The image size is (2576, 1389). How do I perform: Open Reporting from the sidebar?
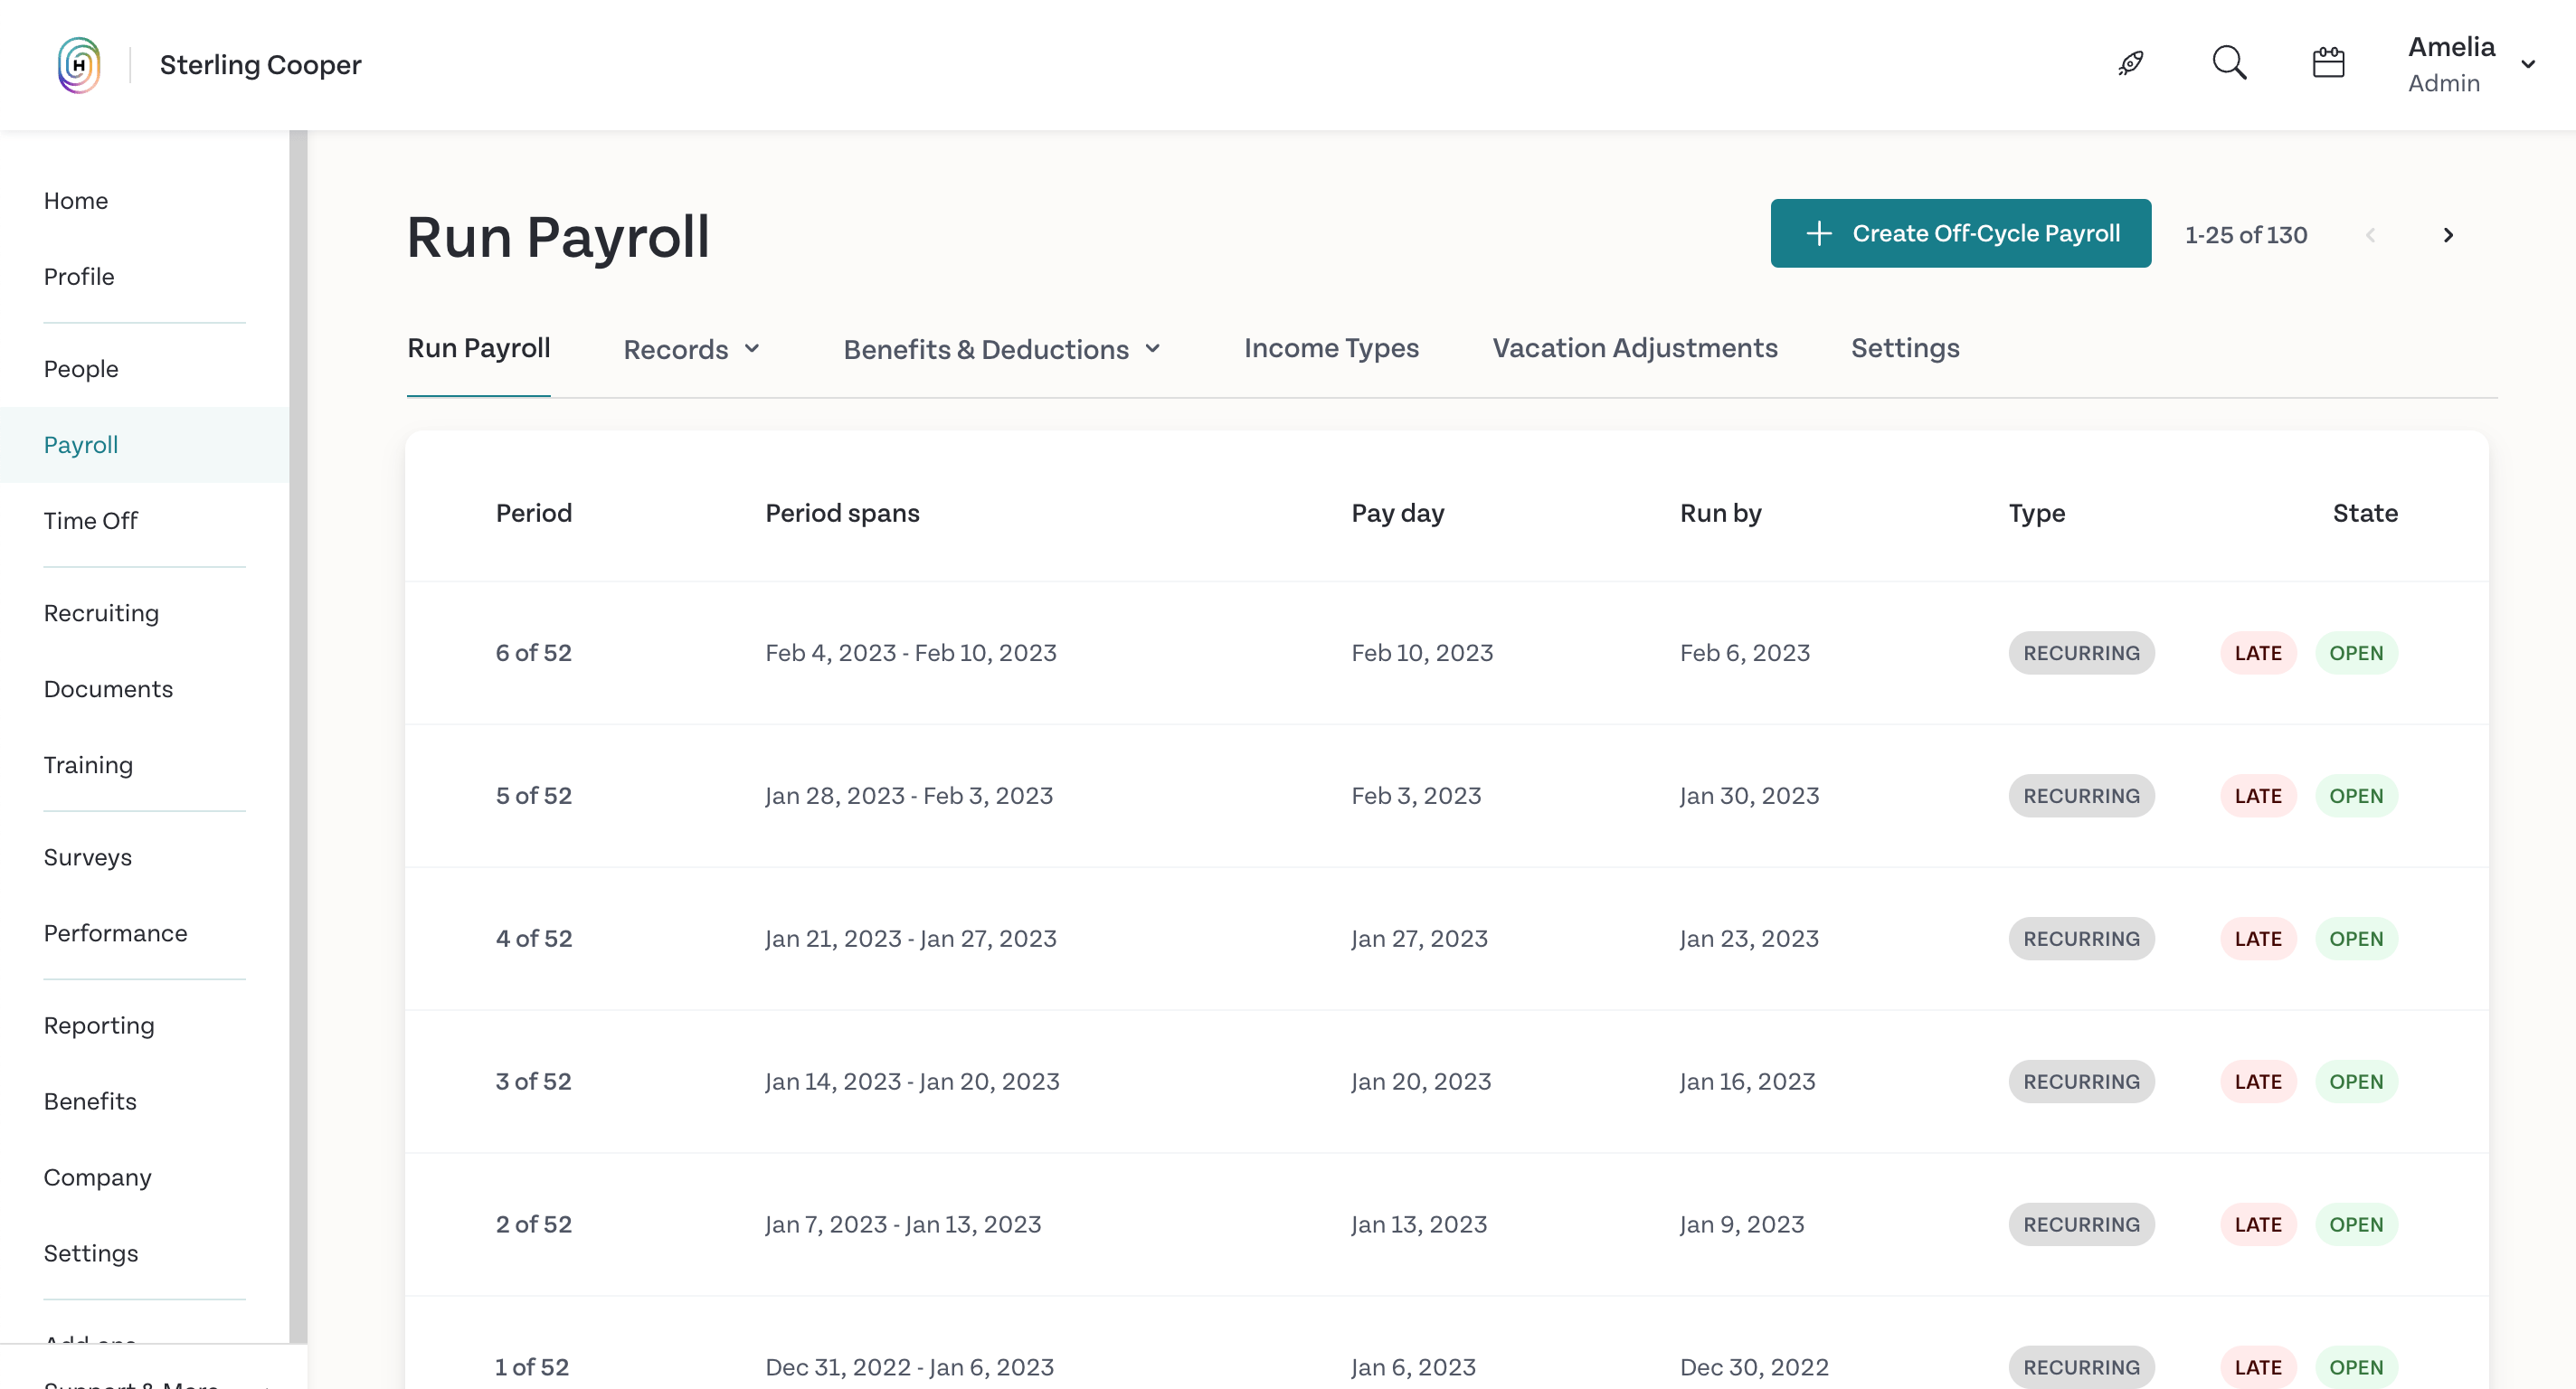98,1025
